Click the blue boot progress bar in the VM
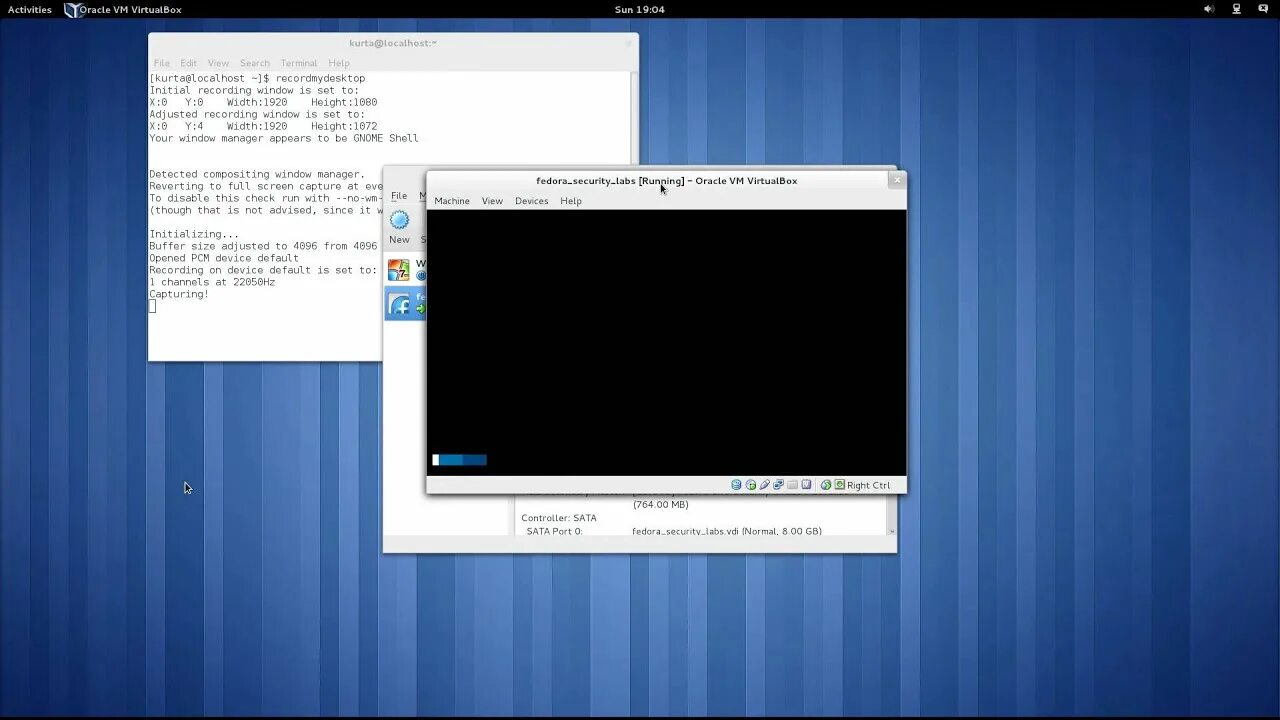 pos(460,460)
